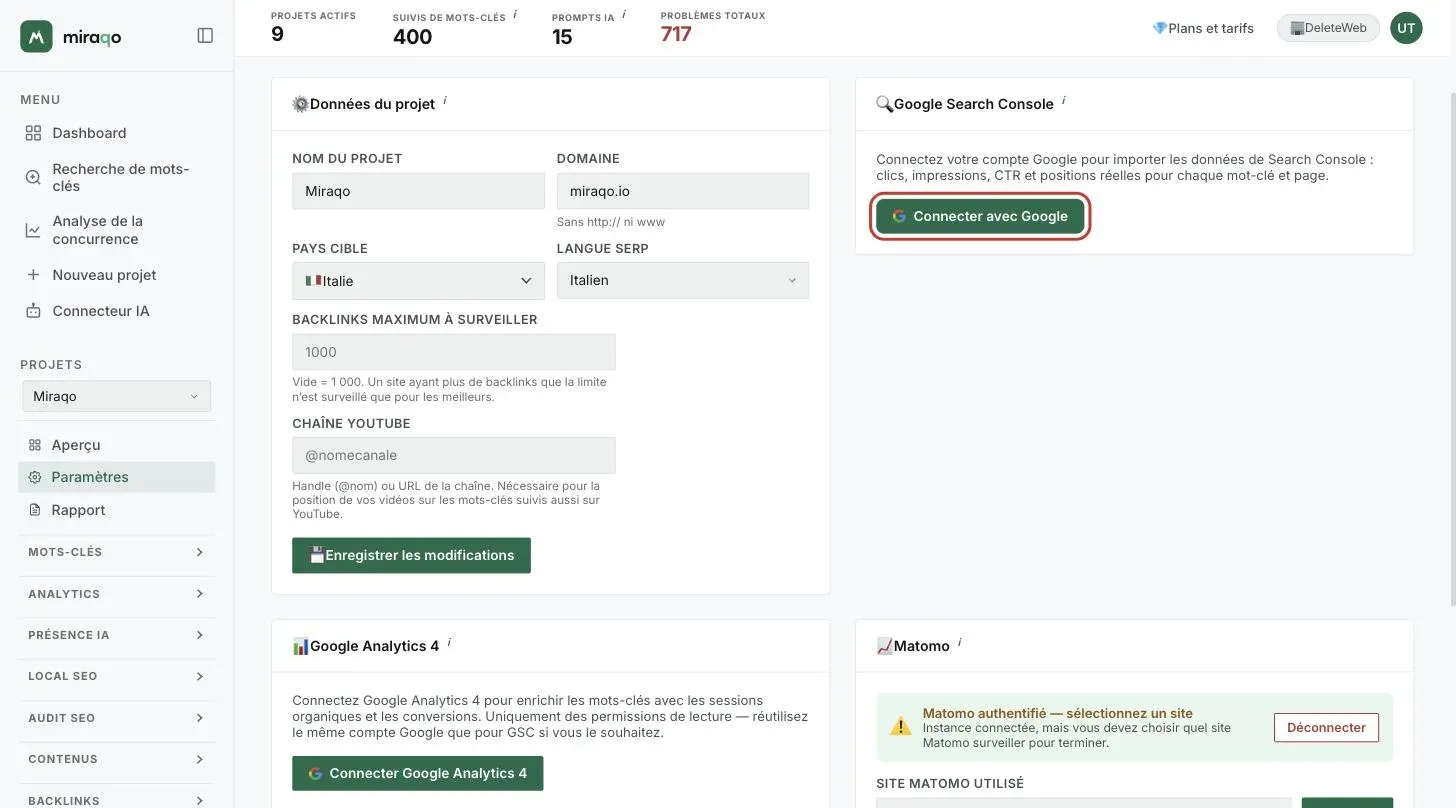
Task: Click the miraqo logo icon
Action: coord(36,36)
